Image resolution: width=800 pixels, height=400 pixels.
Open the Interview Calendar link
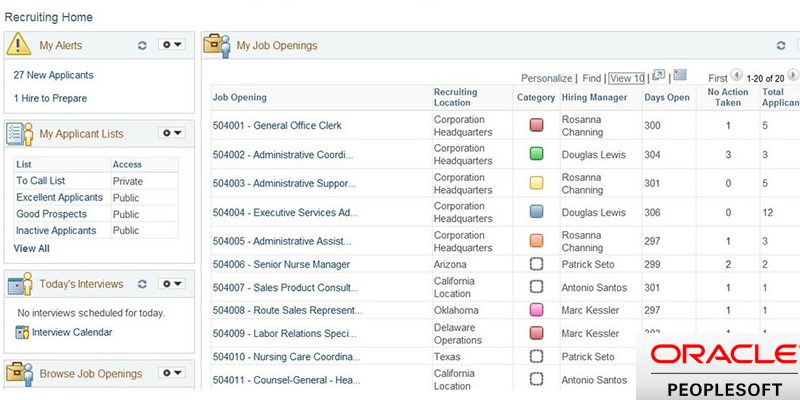pyautogui.click(x=72, y=332)
